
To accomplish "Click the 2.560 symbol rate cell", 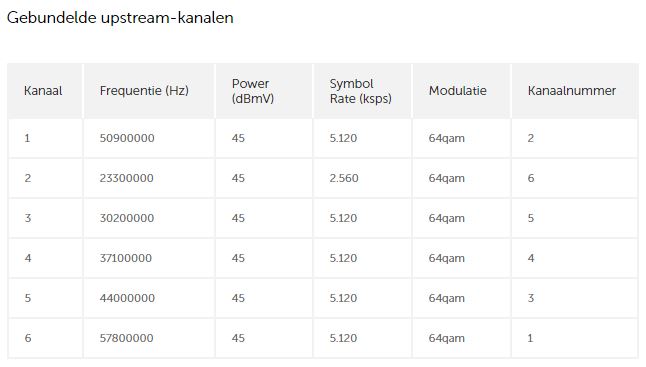I will 344,178.
